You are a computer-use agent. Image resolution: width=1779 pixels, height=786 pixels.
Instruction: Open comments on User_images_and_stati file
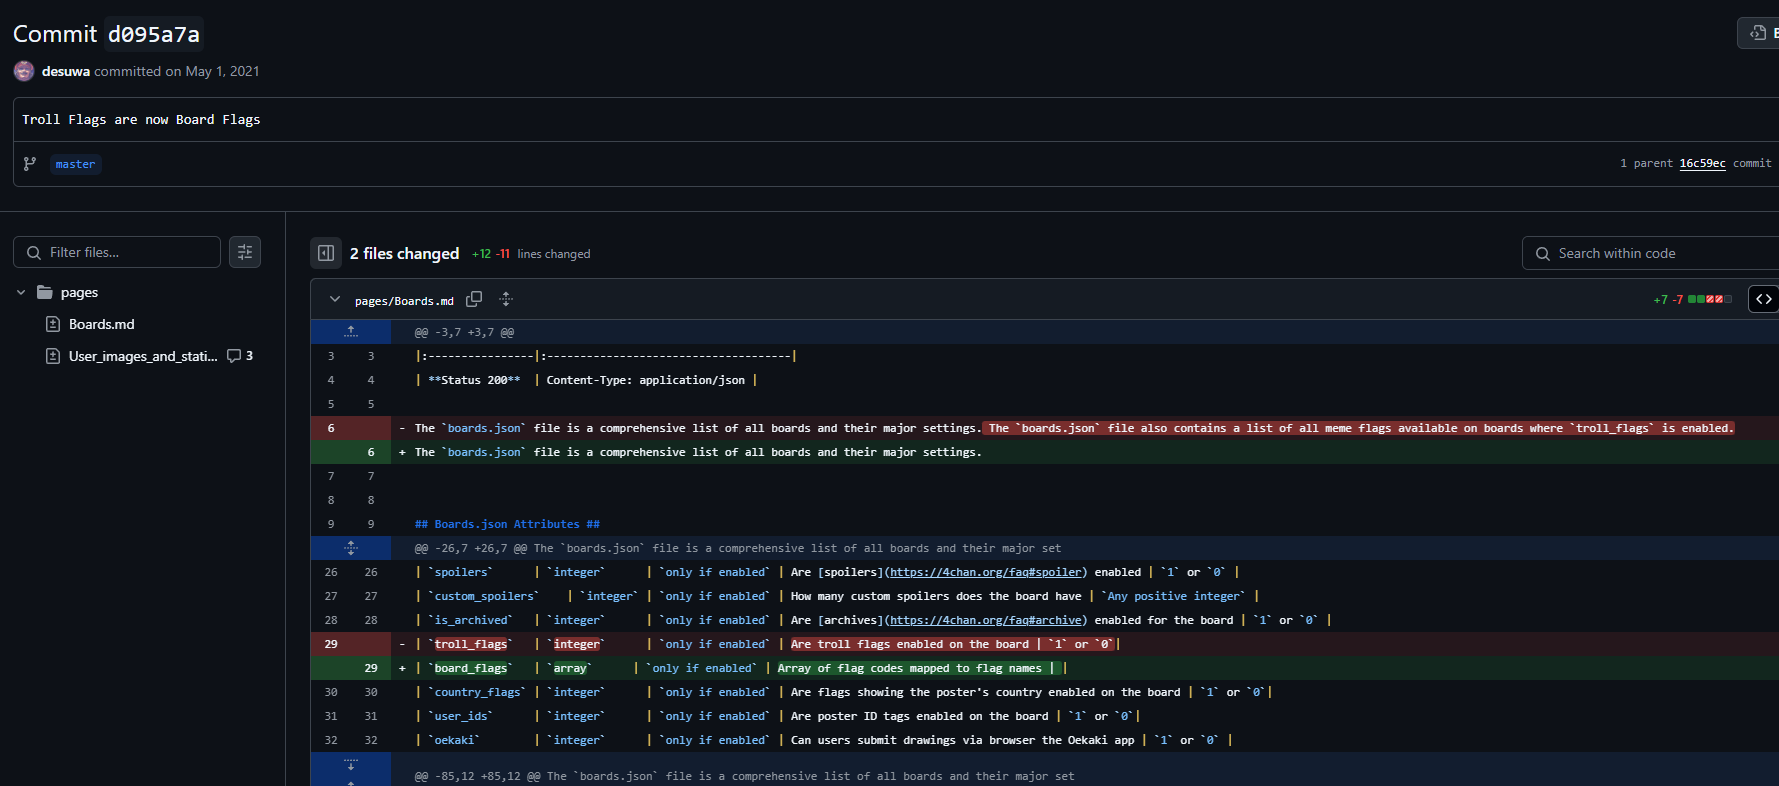tap(240, 356)
